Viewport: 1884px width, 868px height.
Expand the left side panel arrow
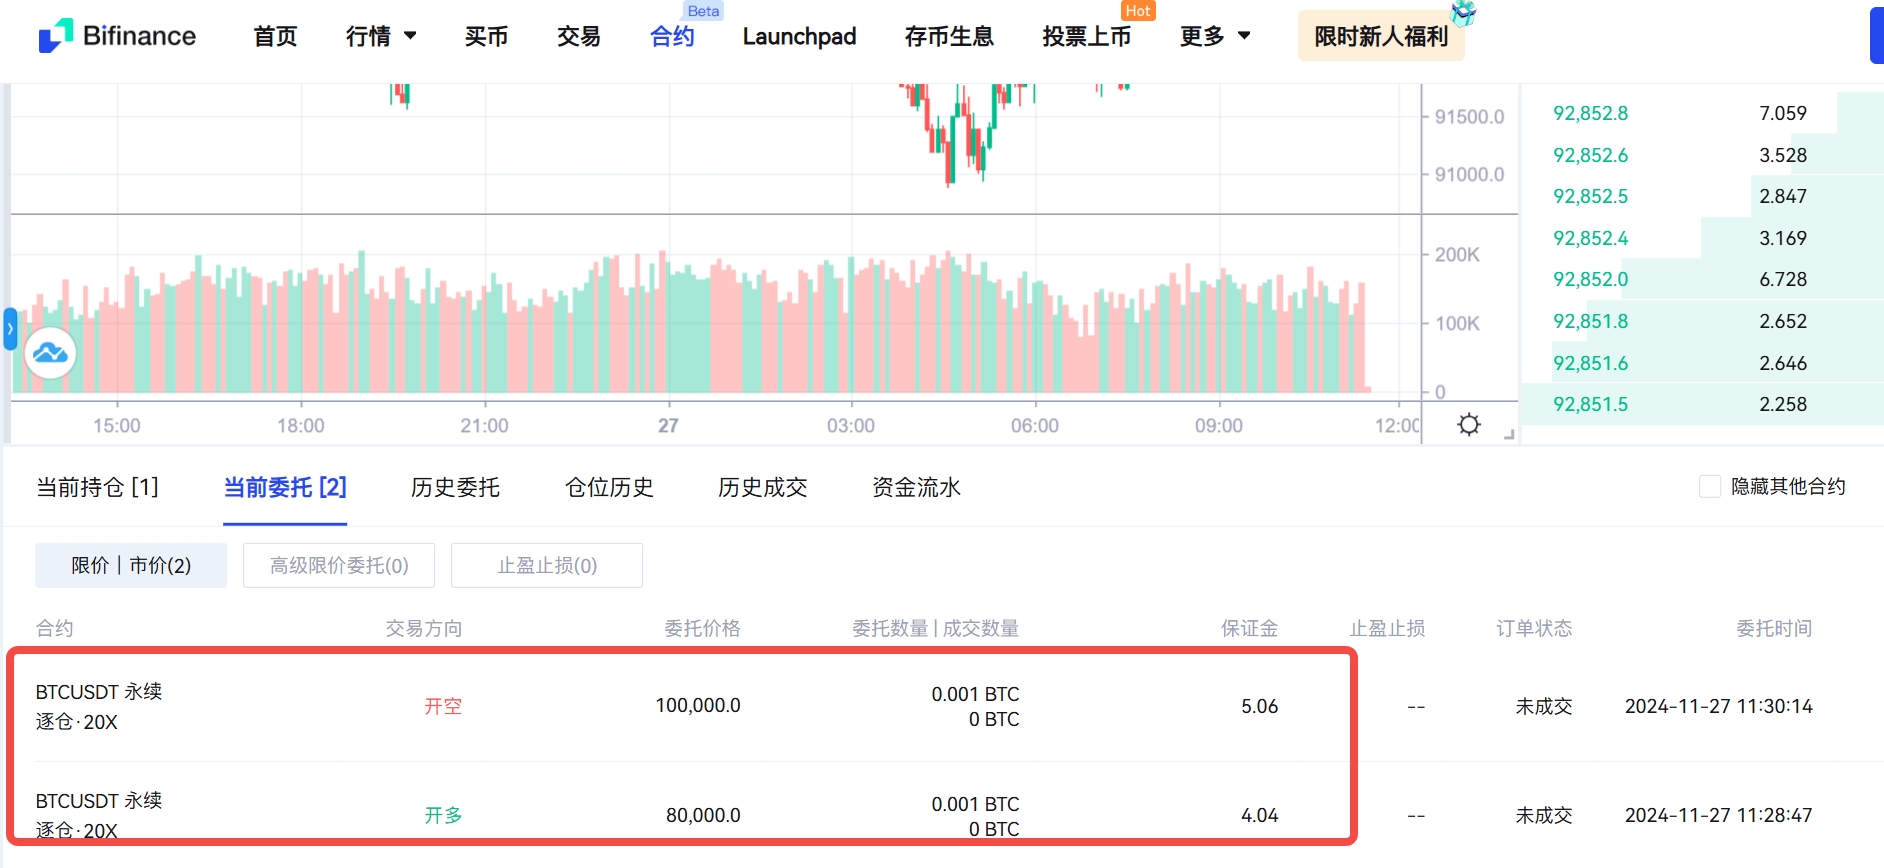(10, 328)
